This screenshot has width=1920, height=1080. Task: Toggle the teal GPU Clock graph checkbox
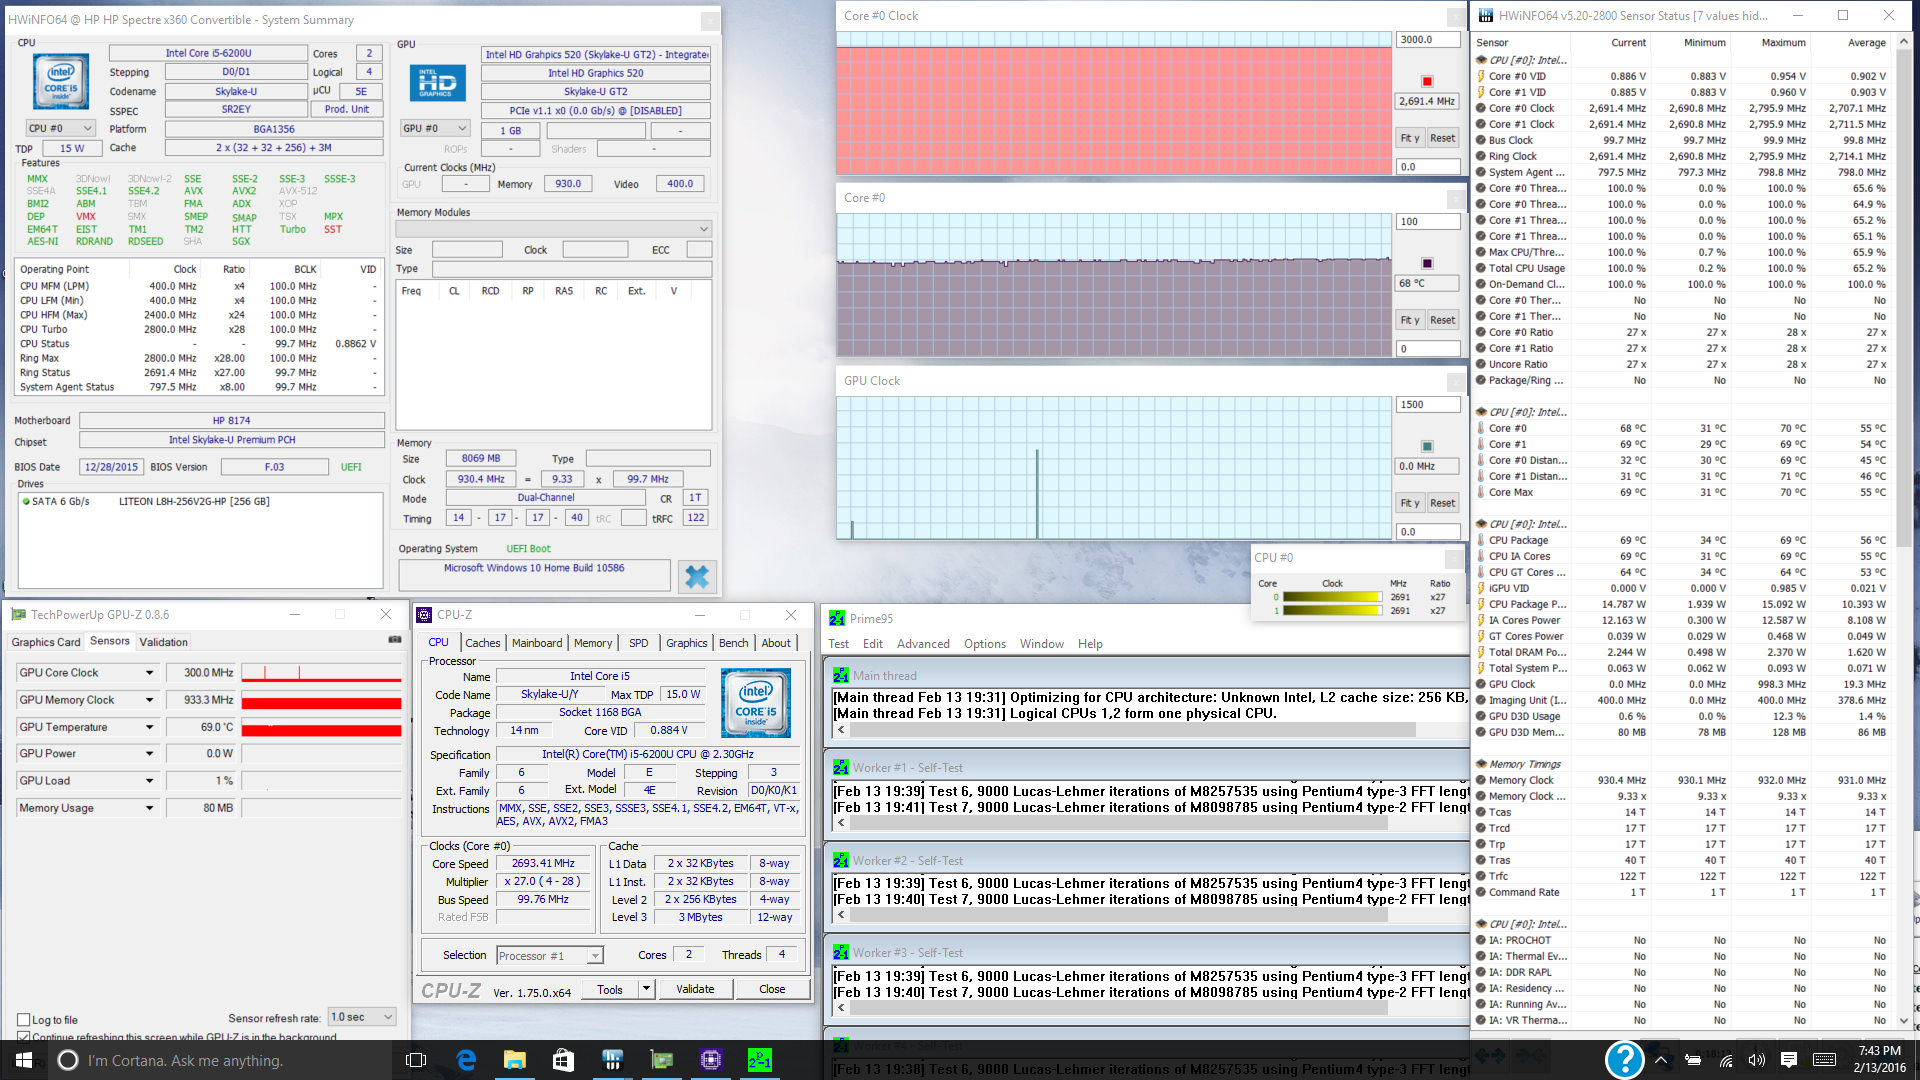pos(1427,446)
